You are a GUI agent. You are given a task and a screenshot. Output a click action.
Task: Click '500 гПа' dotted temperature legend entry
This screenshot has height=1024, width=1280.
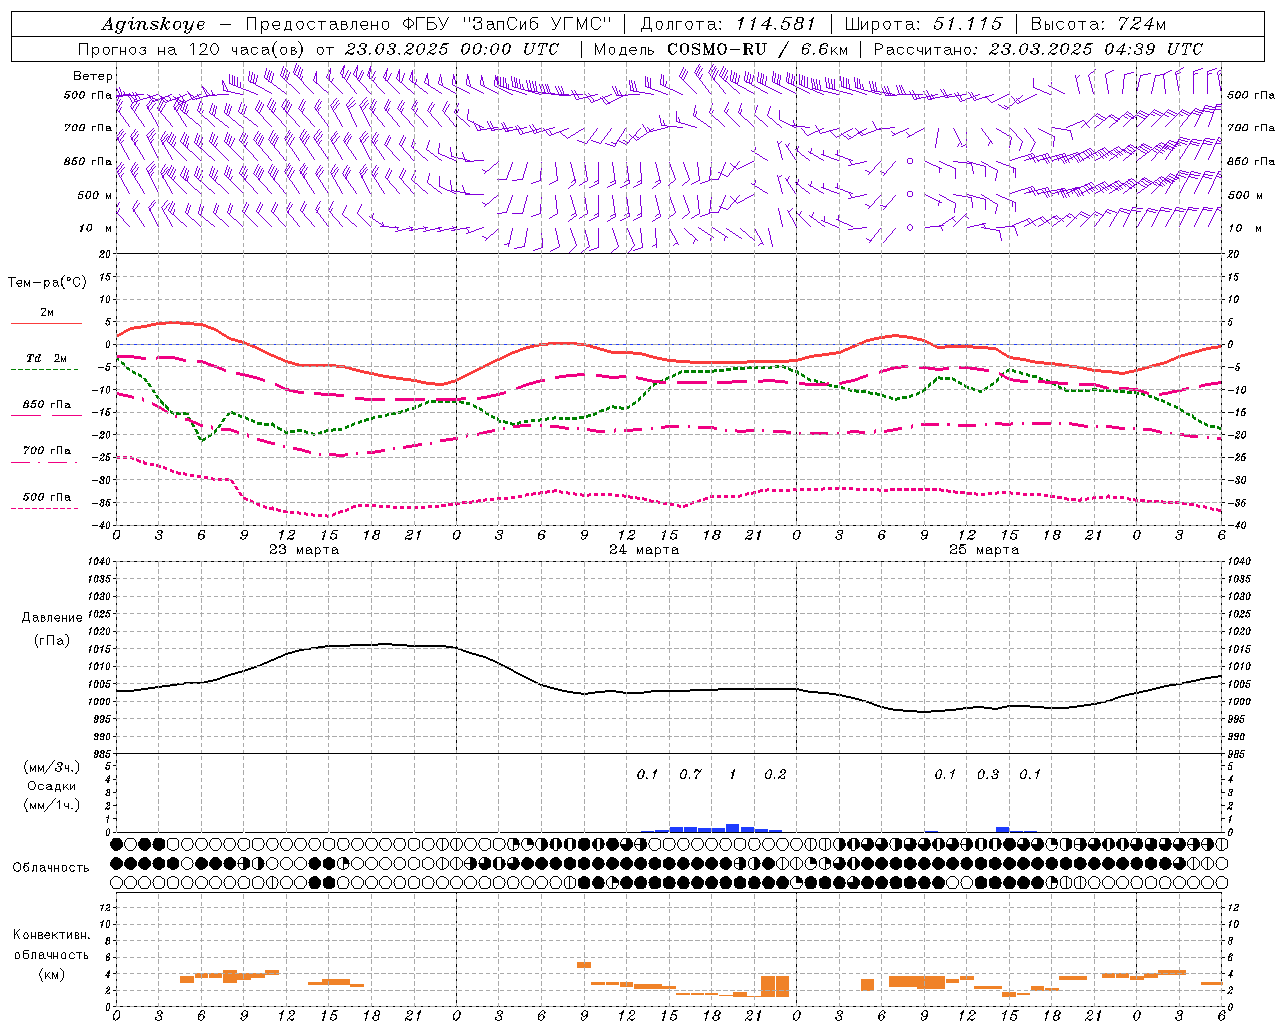click(46, 497)
